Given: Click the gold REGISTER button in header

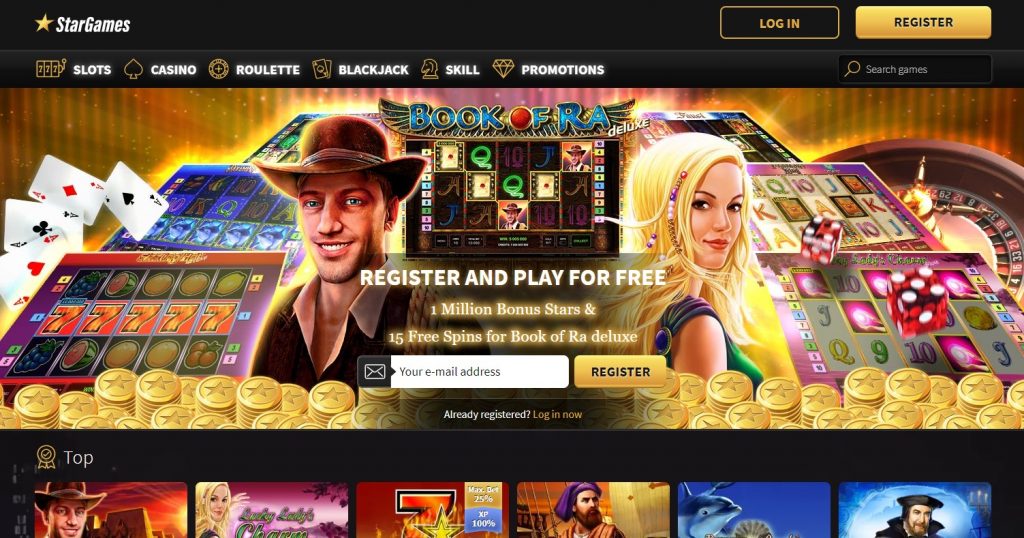Looking at the screenshot, I should pyautogui.click(x=923, y=22).
